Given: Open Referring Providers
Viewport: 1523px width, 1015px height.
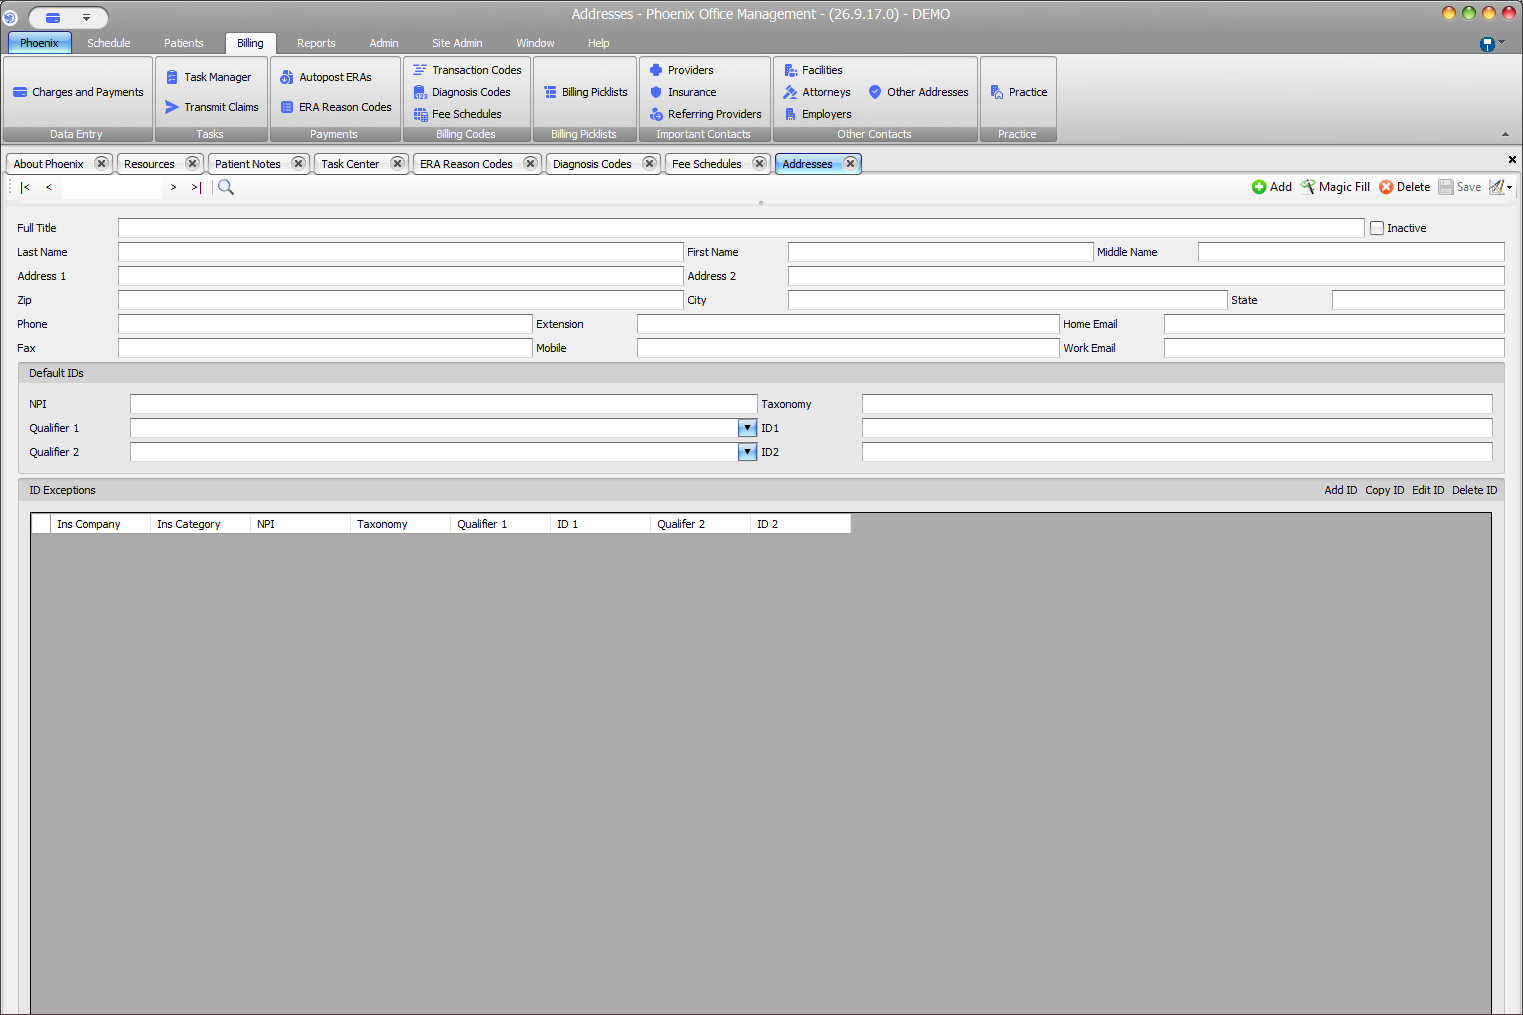Looking at the screenshot, I should (x=705, y=114).
